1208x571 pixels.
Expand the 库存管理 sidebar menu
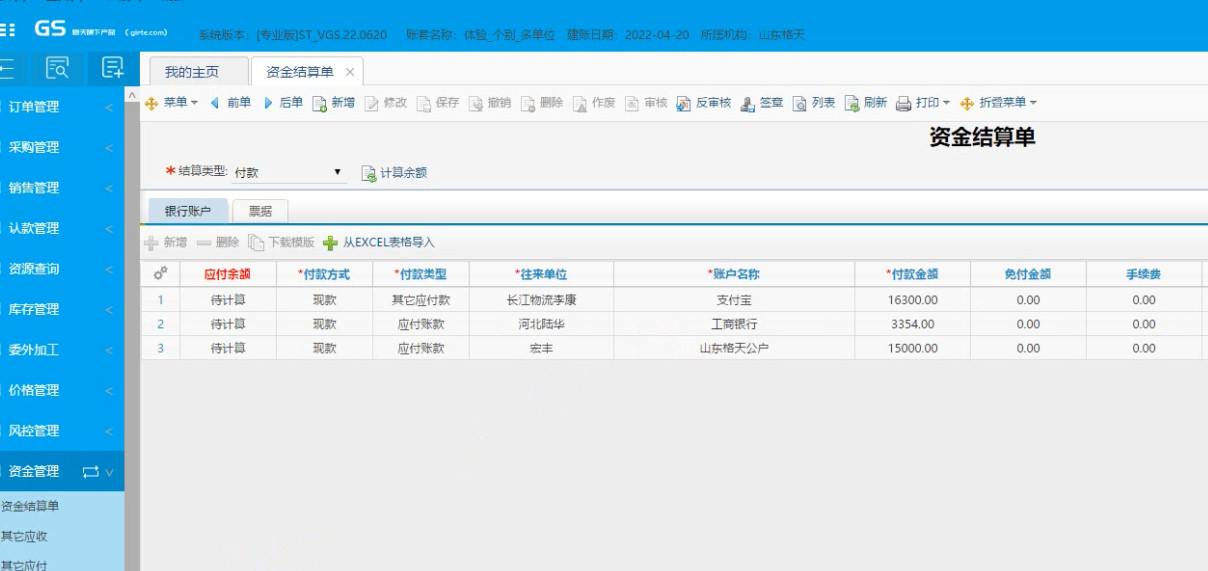click(62, 309)
